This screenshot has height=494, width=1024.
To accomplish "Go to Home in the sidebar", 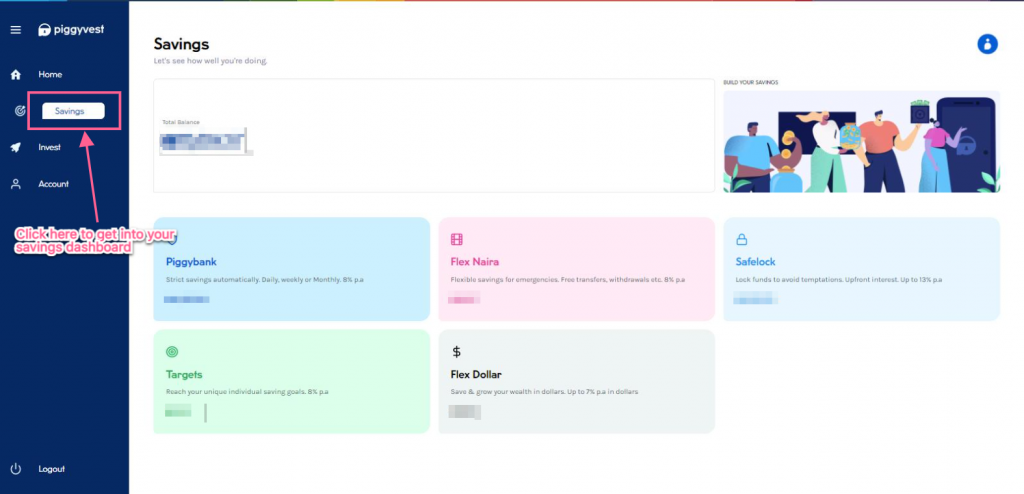I will point(50,74).
